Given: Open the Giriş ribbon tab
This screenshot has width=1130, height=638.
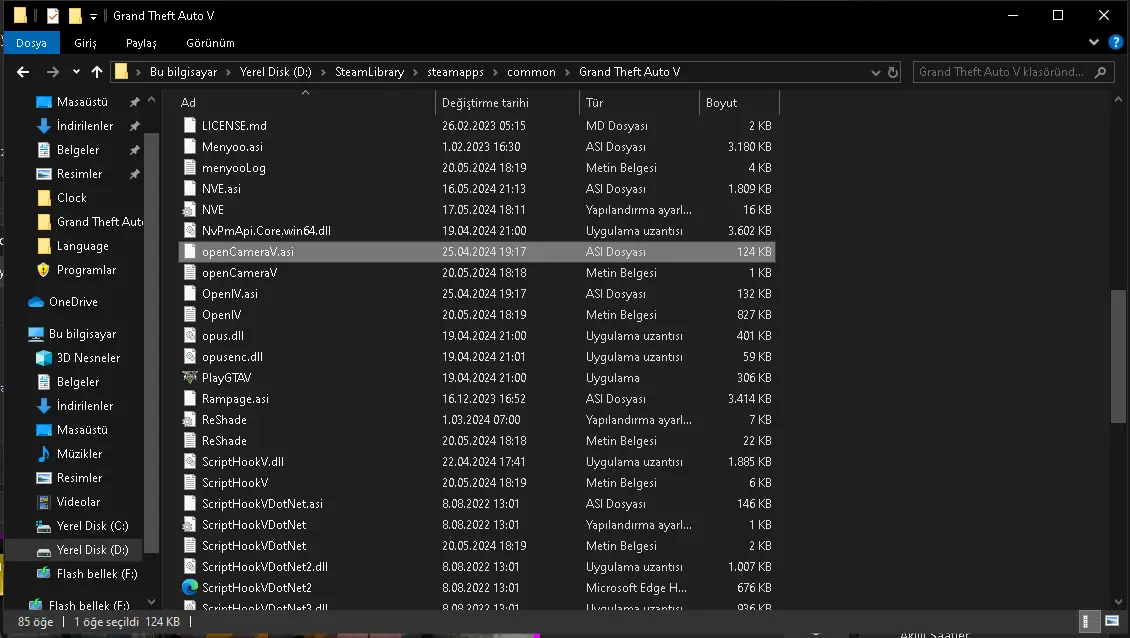Looking at the screenshot, I should (85, 43).
